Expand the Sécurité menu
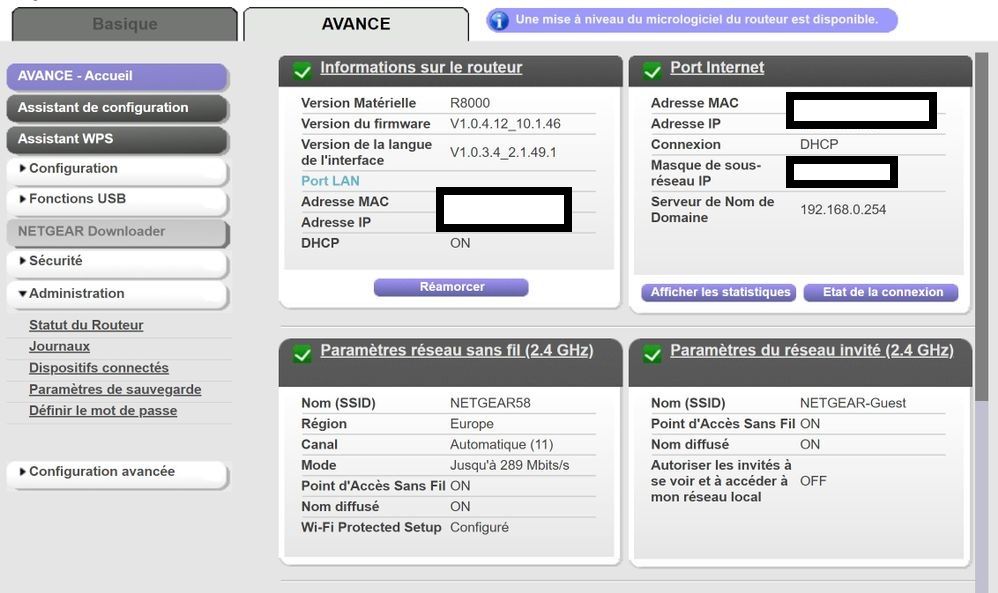This screenshot has width=998, height=593. pyautogui.click(x=117, y=262)
